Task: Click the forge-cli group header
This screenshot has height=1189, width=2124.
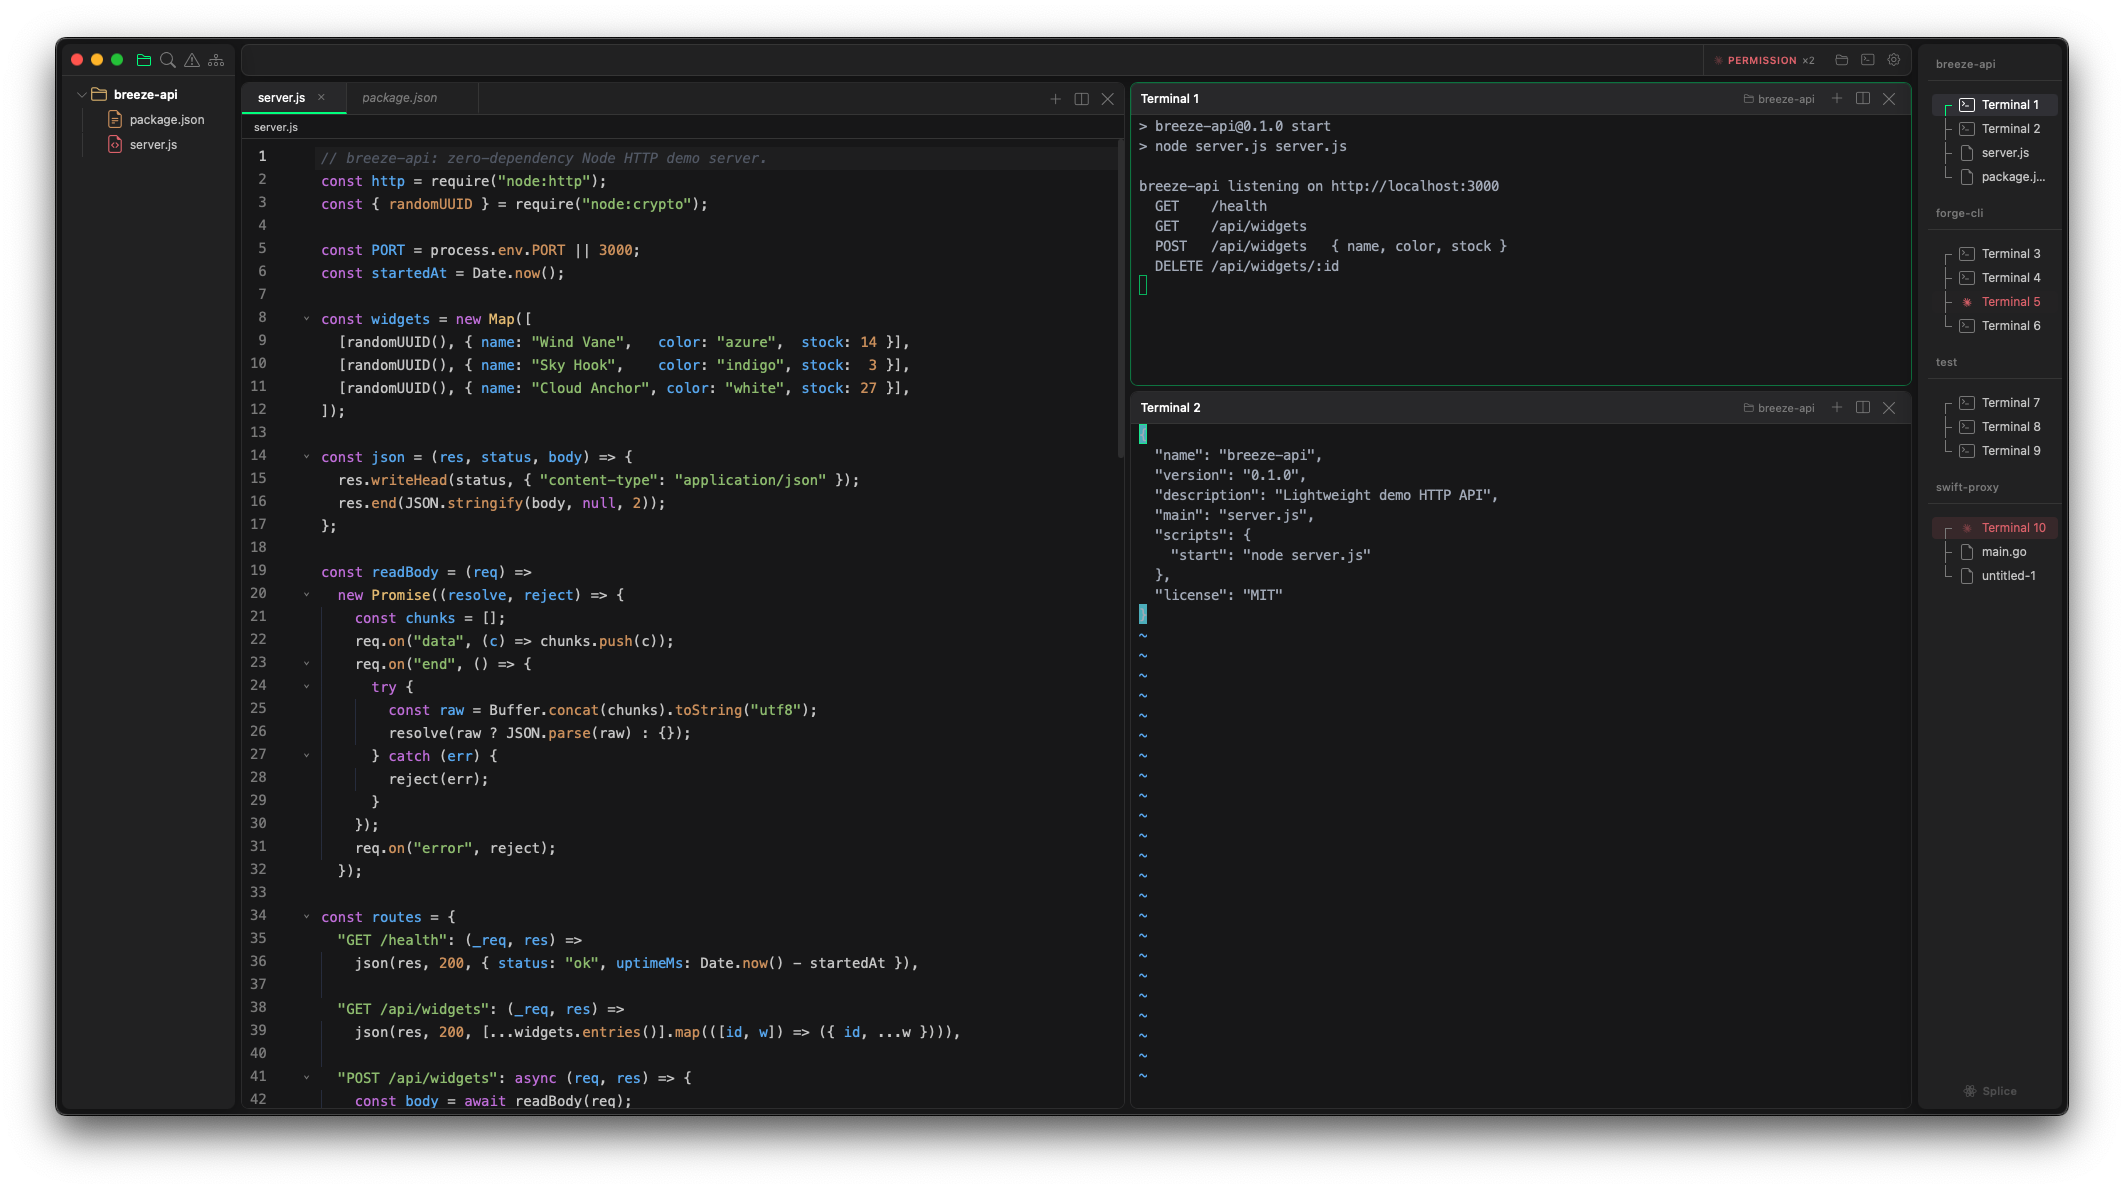Action: pos(1959,213)
